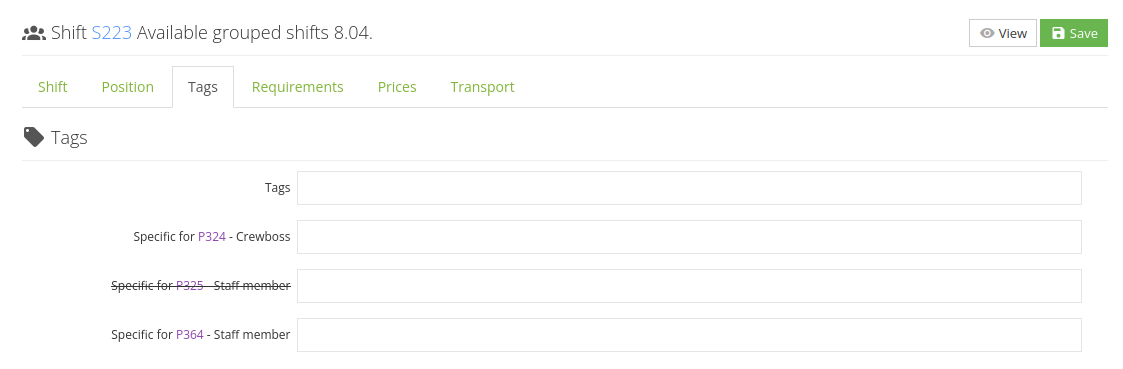Switch to the Shift tab
1123x369 pixels.
(x=52, y=87)
